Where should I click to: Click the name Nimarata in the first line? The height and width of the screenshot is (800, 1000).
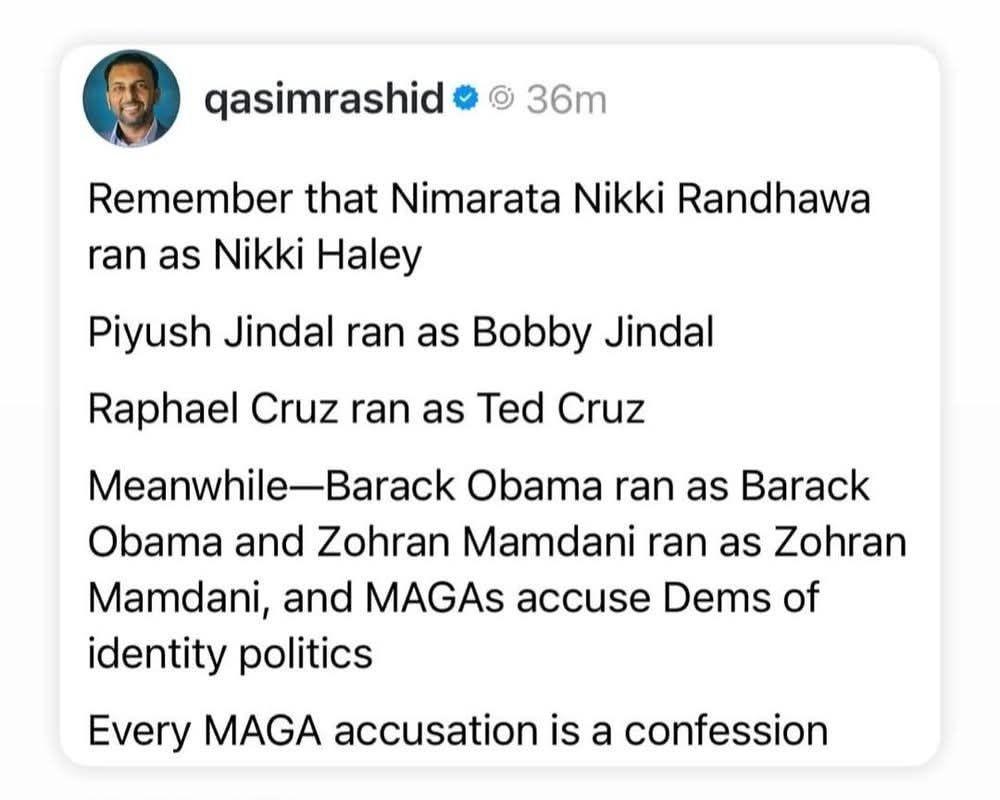476,198
